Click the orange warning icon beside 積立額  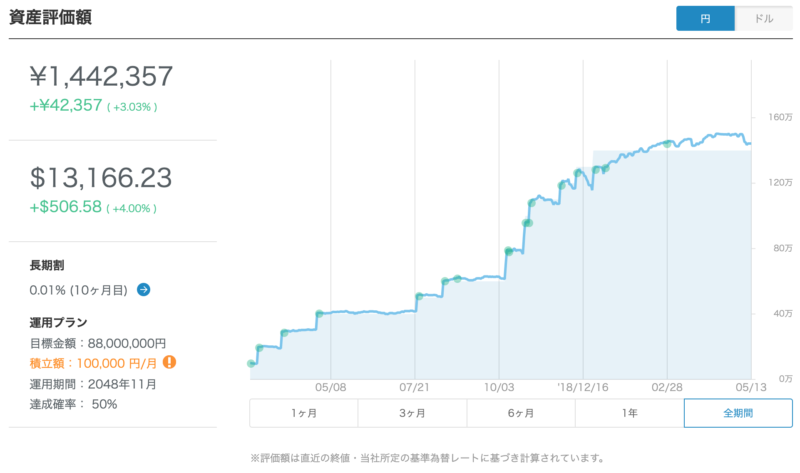tap(169, 362)
